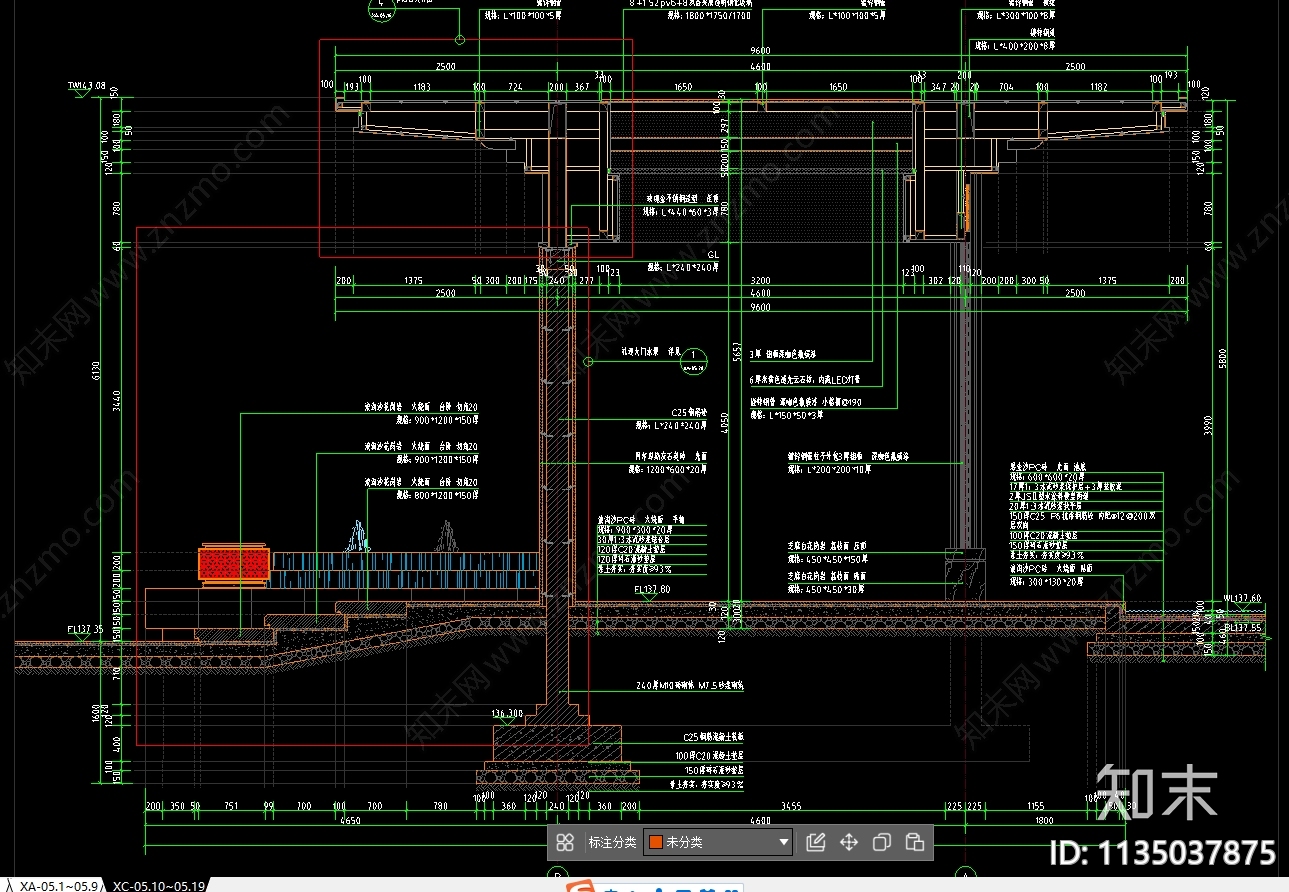Click the FL137.35 elevation label
The image size is (1289, 892).
(86, 630)
